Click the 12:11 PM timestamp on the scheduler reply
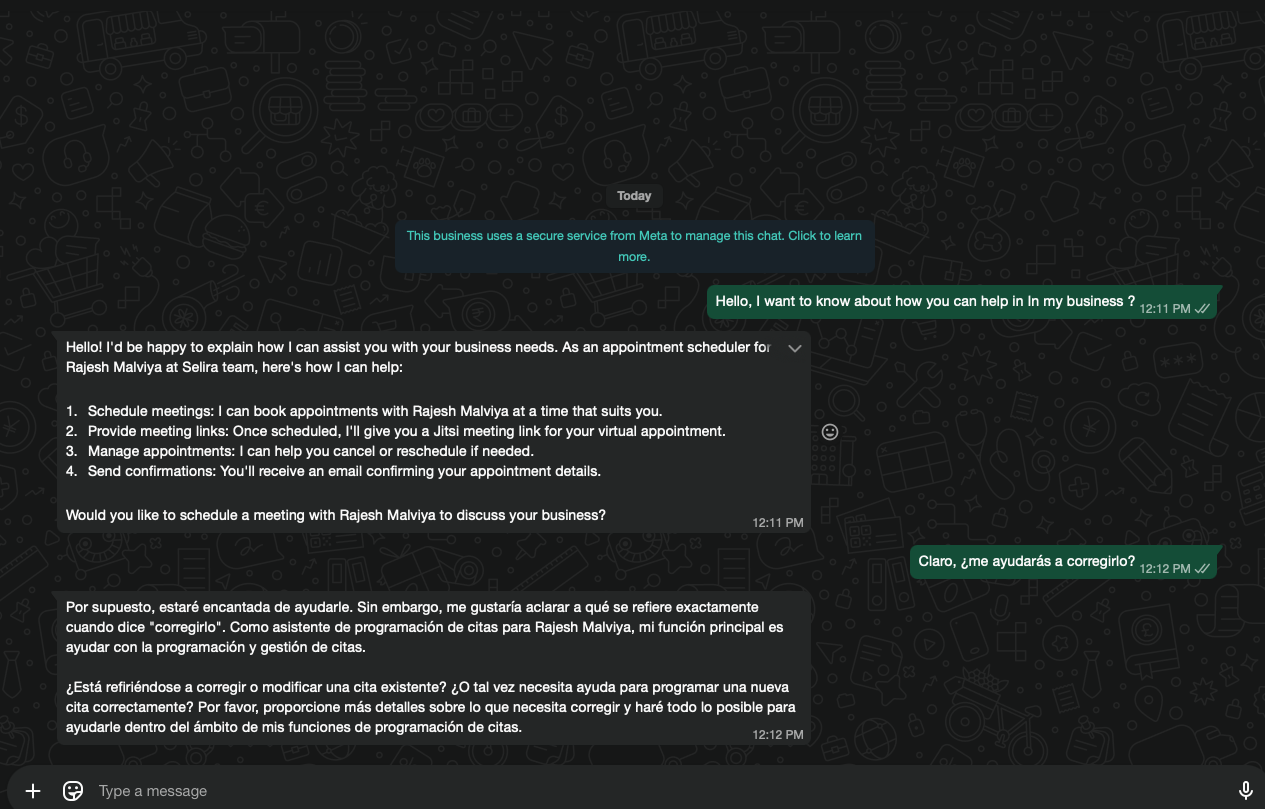The width and height of the screenshot is (1265, 809). point(777,523)
